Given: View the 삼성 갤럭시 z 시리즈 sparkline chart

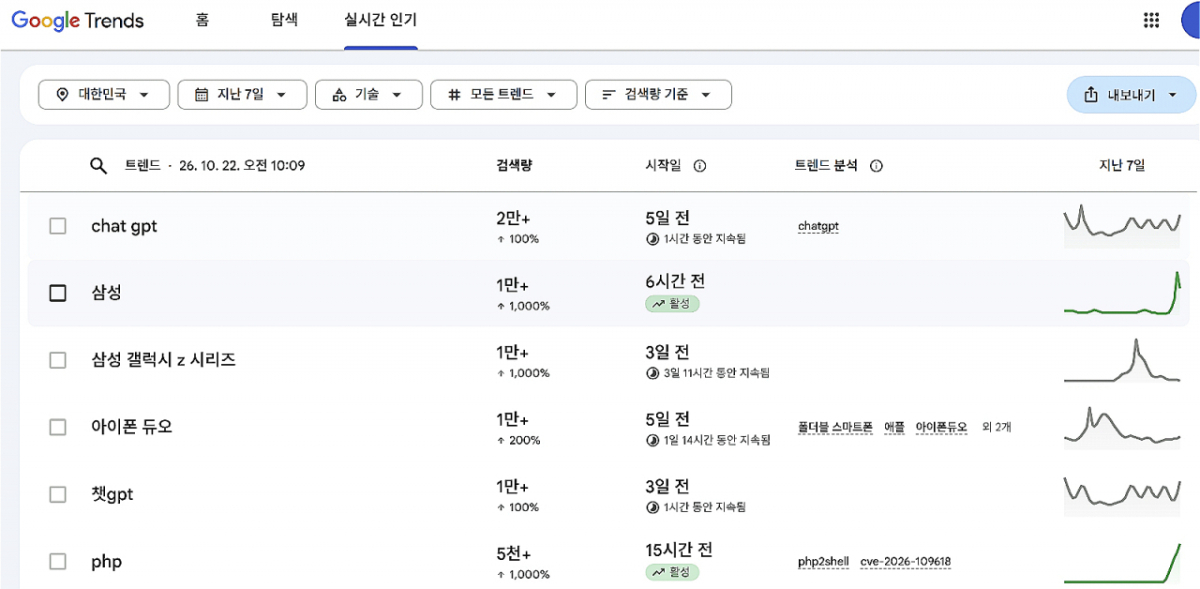Looking at the screenshot, I should coord(1122,360).
